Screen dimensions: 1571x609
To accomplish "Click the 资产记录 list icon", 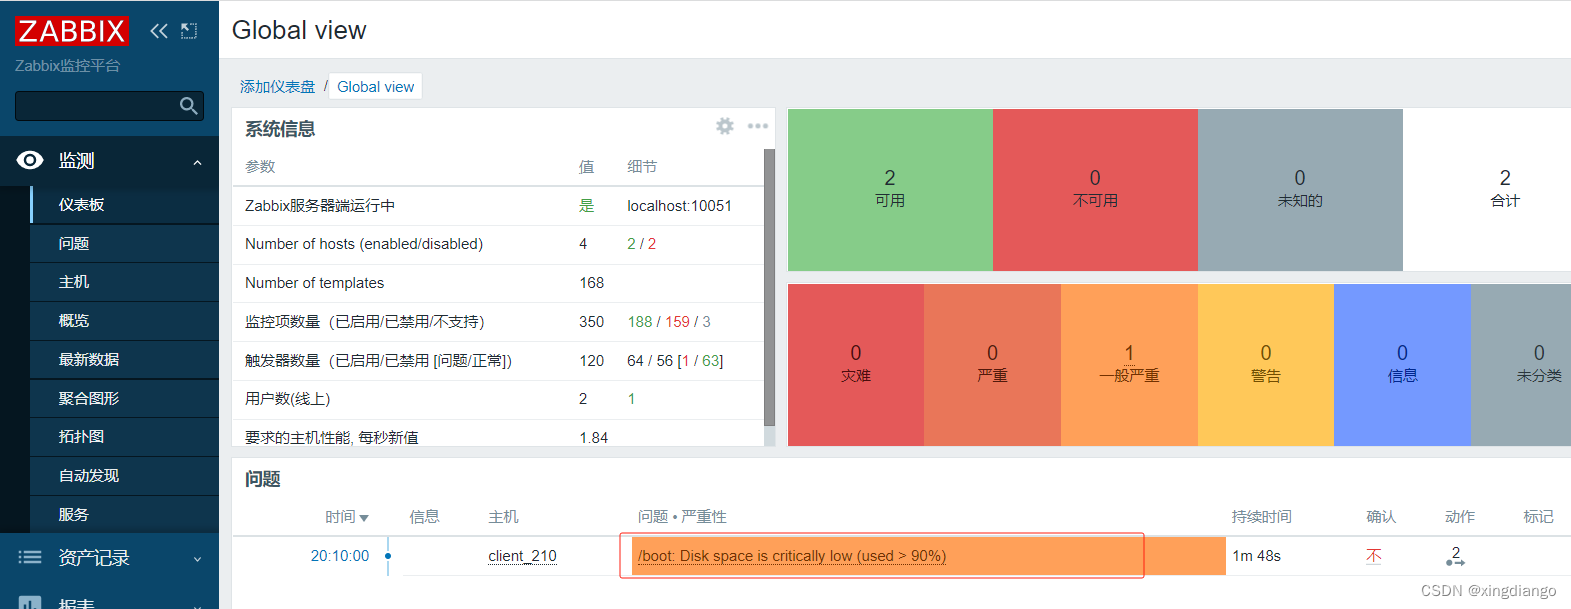I will pos(30,557).
